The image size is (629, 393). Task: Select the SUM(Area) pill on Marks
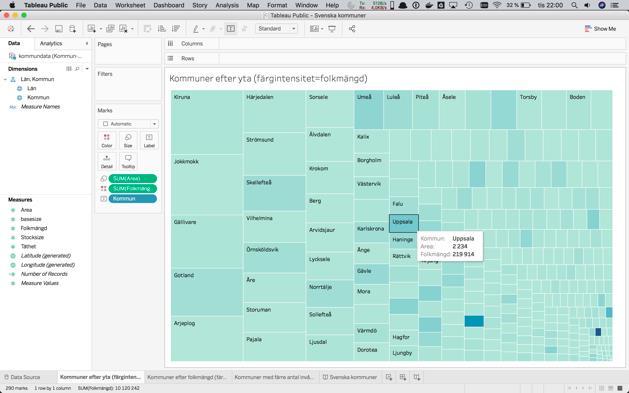[133, 178]
